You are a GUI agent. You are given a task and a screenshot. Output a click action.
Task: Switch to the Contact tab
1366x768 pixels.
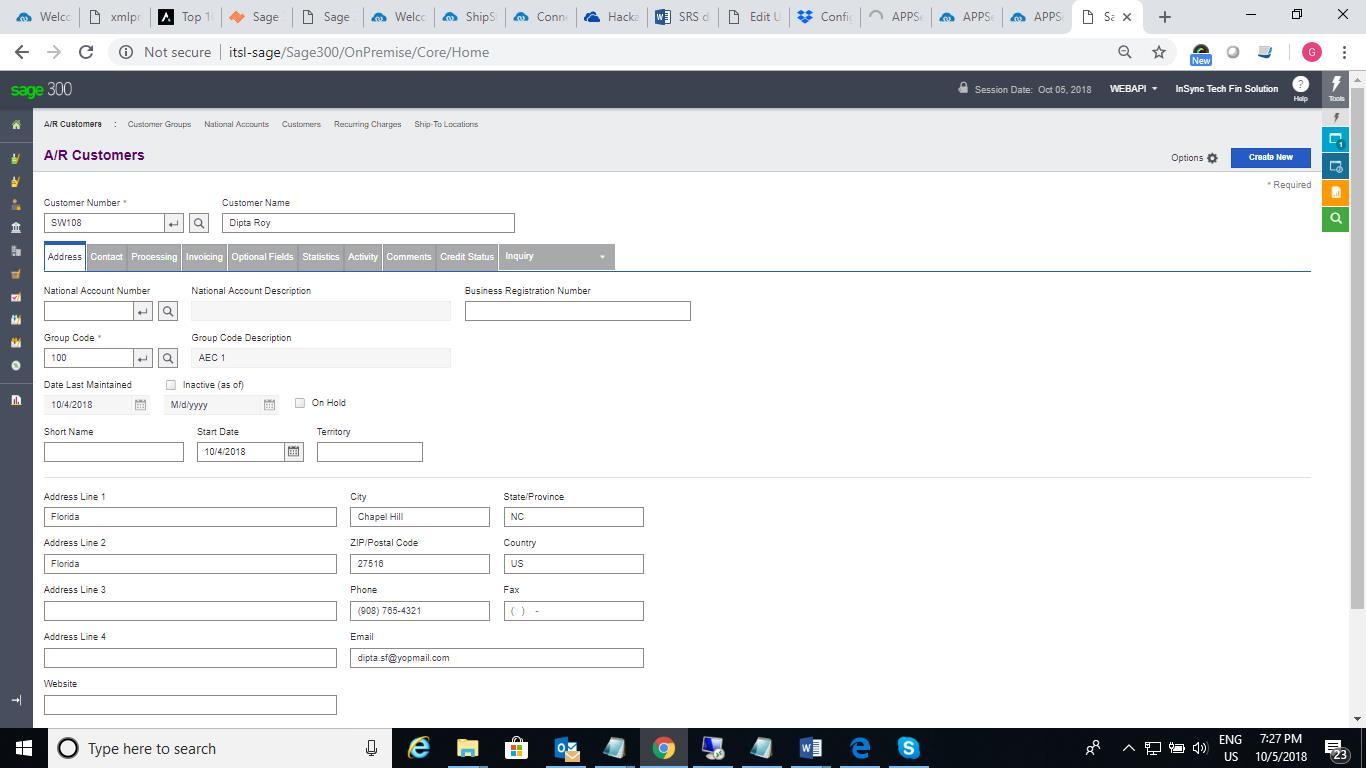106,257
